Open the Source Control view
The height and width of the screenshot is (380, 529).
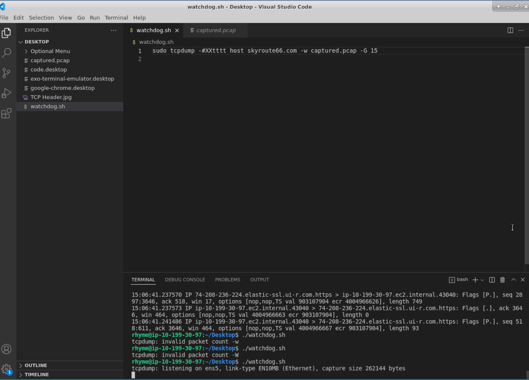coord(6,73)
